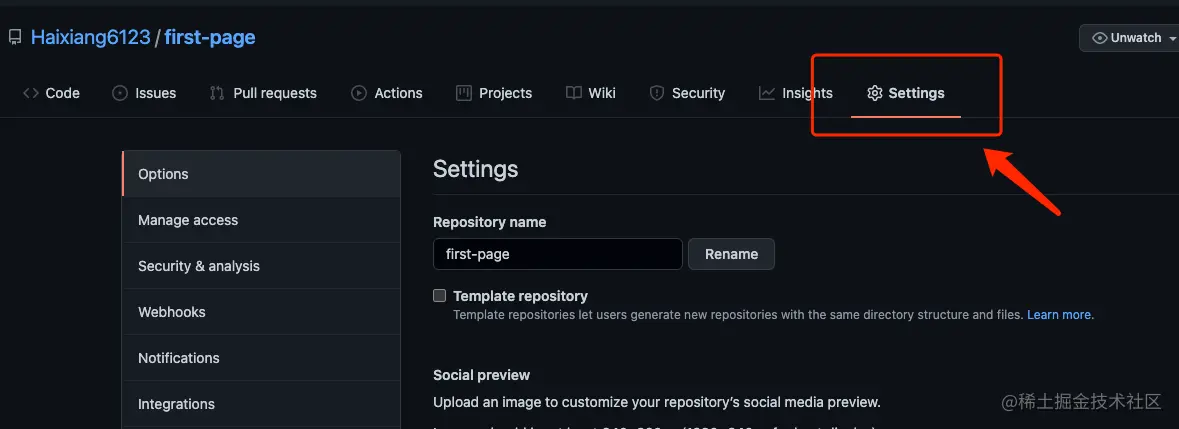Click the Actions play icon
The width and height of the screenshot is (1179, 429).
(359, 93)
